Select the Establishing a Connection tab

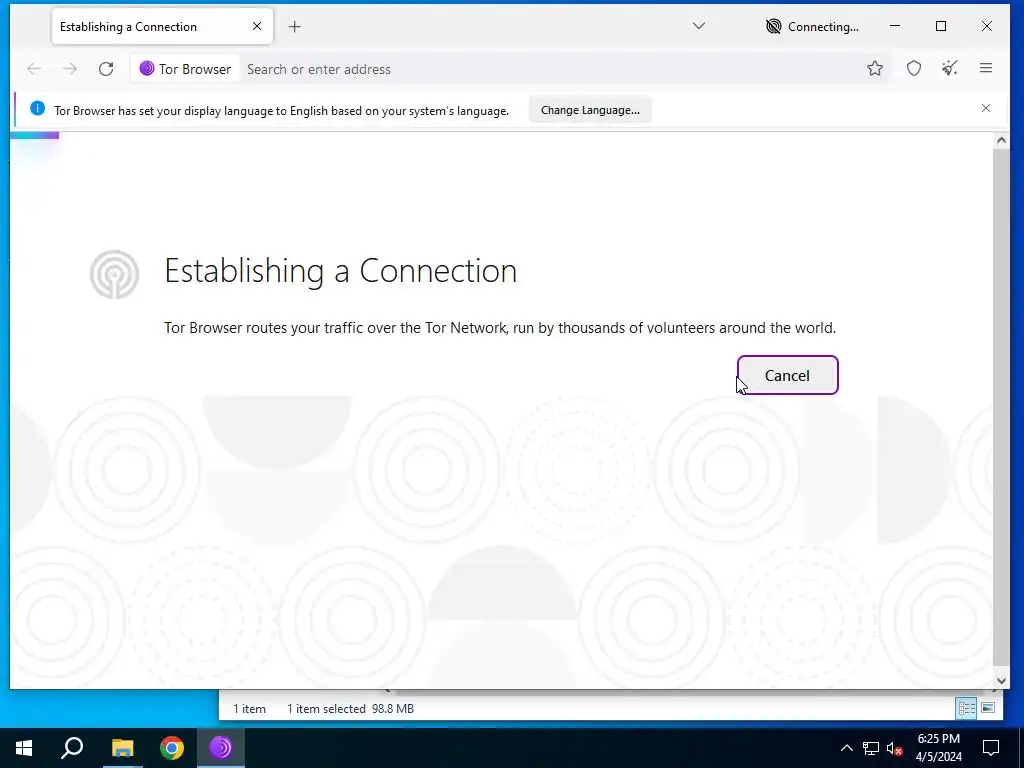(x=162, y=27)
